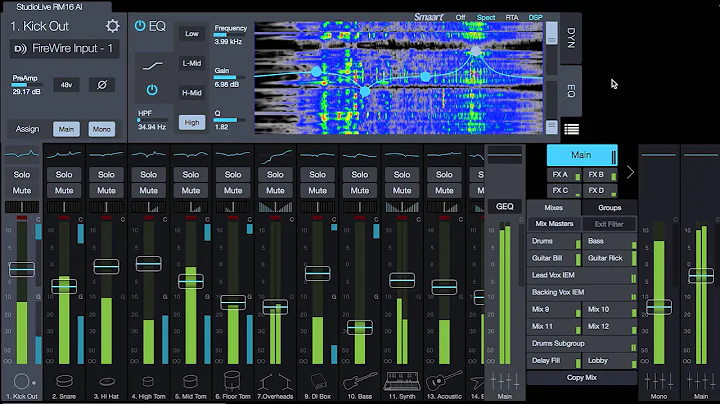Select the Drums Subgroup mix

coord(582,343)
